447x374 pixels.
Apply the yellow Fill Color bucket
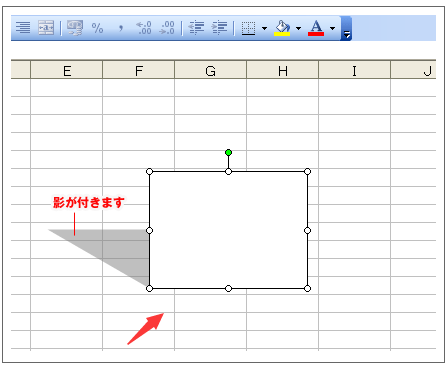pos(282,28)
